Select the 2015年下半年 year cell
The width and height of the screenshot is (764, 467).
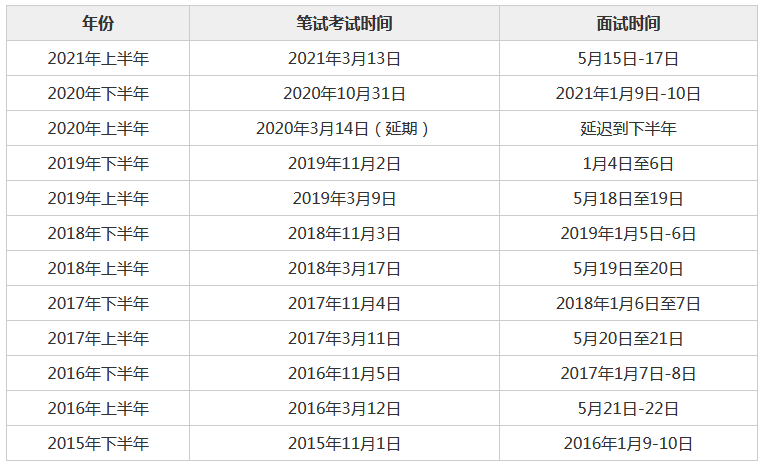[98, 444]
